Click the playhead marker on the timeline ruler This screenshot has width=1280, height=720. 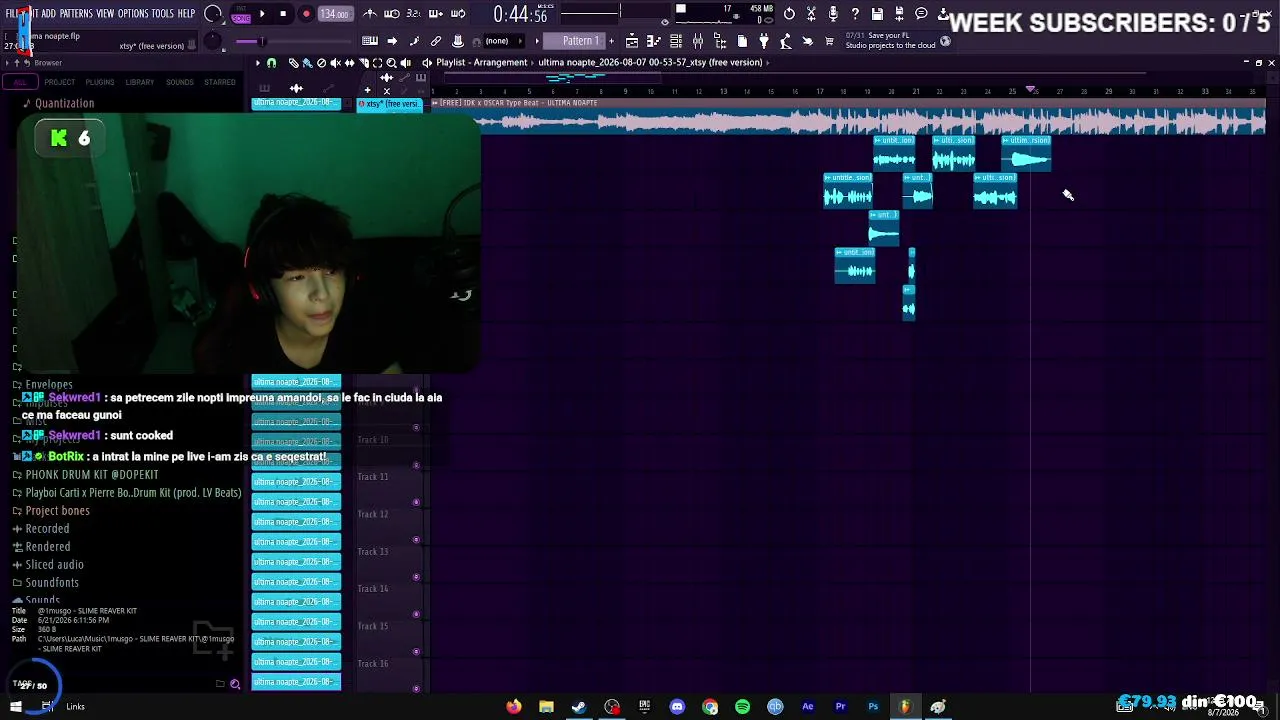(1031, 90)
